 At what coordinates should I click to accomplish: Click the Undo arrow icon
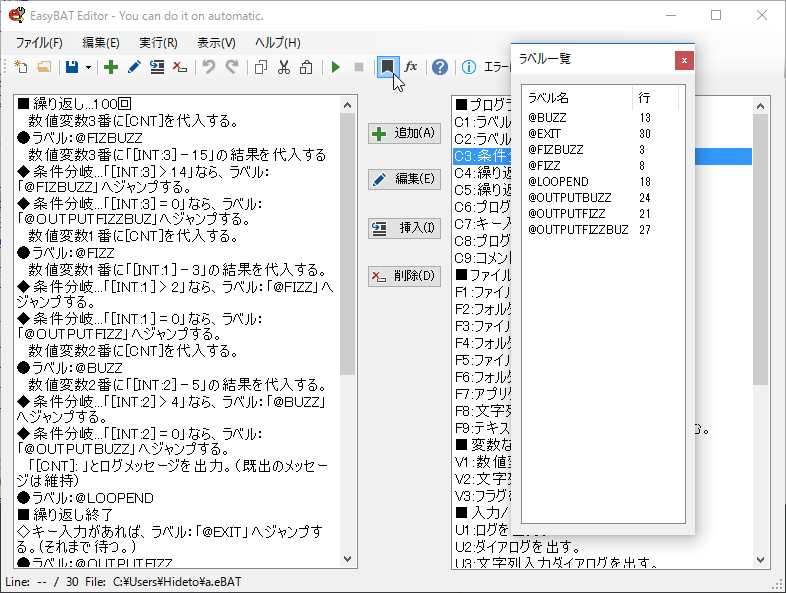tap(209, 67)
